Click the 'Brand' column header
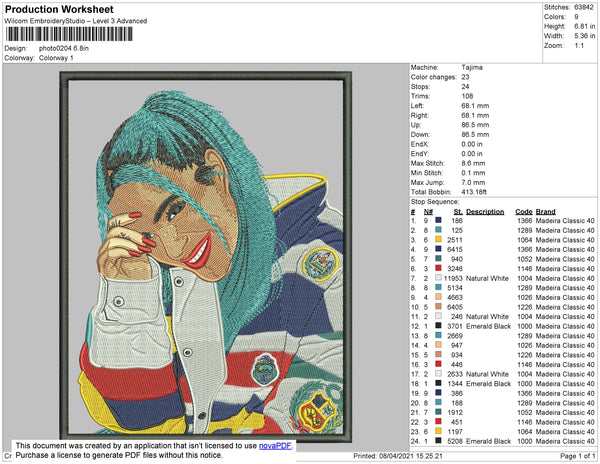Image resolution: width=600 pixels, height=464 pixels. click(x=545, y=212)
